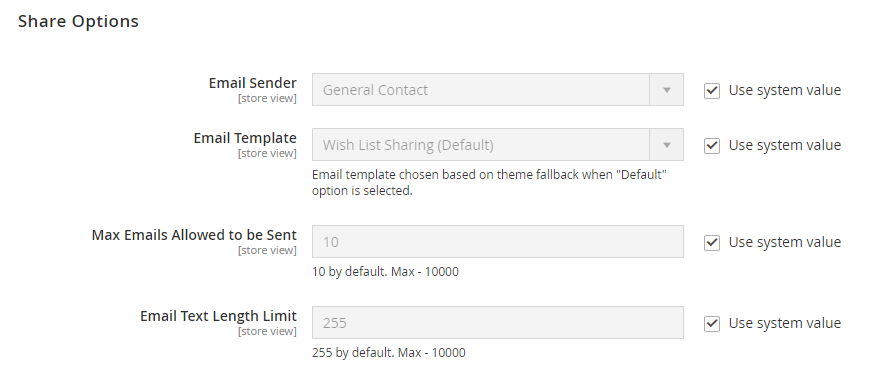Click the Email Text Length Limit label

pyautogui.click(x=218, y=316)
